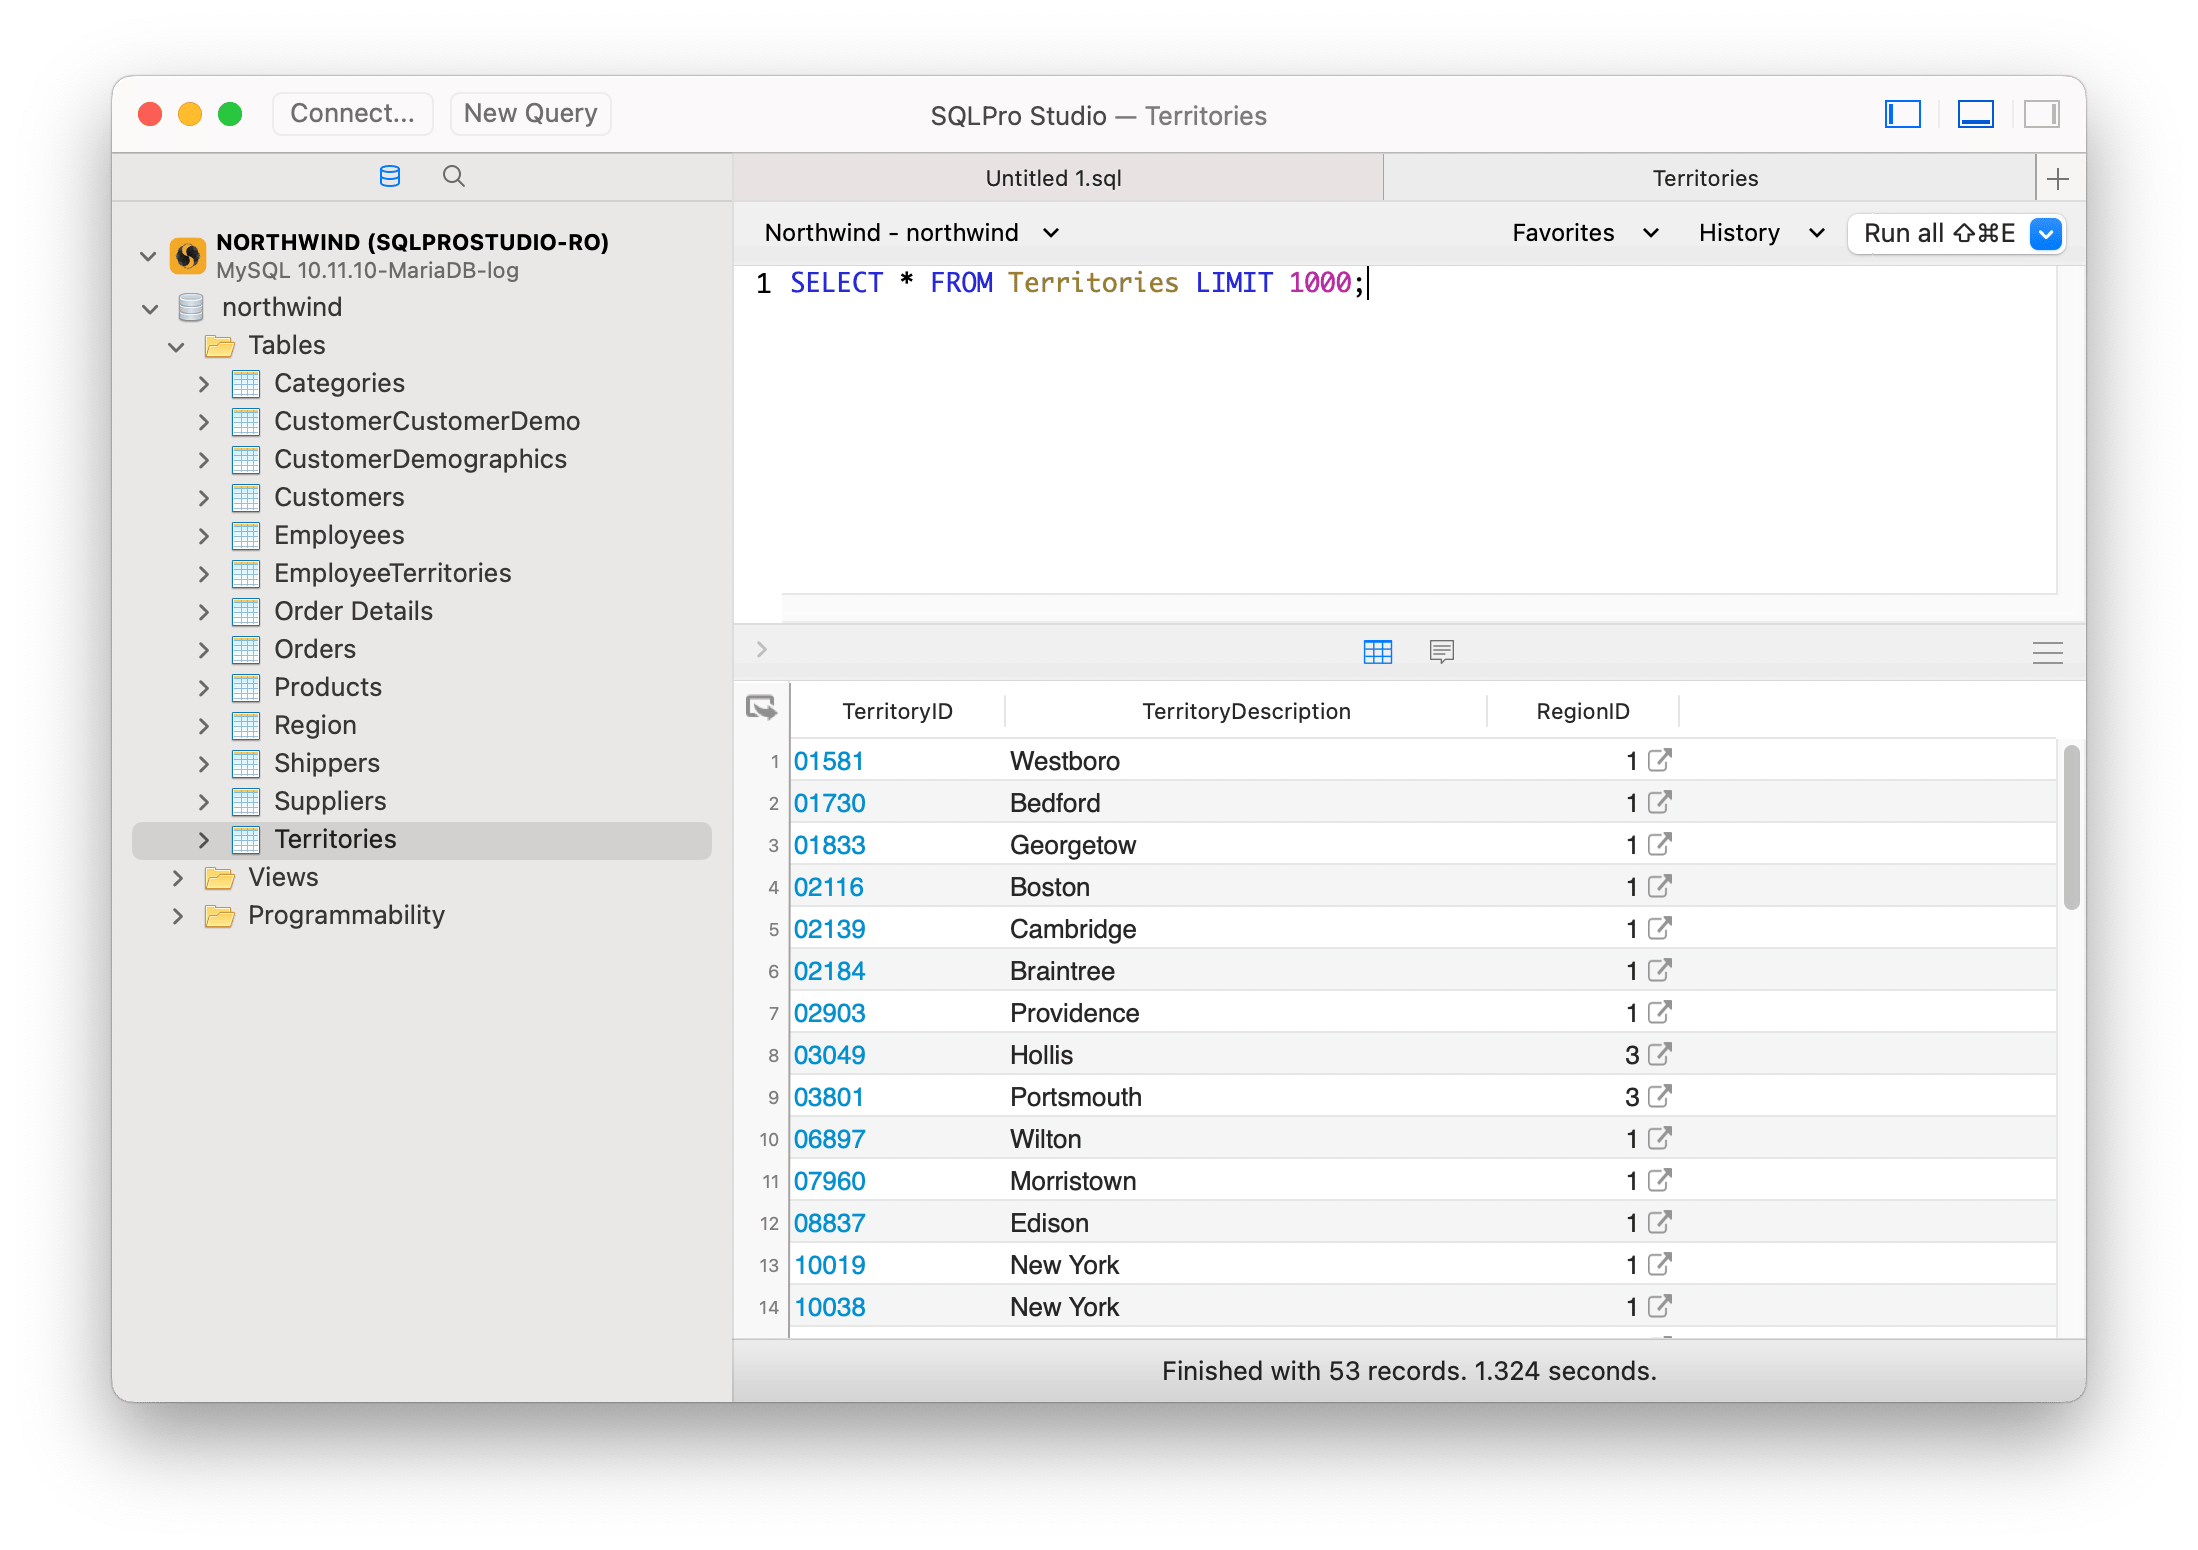Click the New Query button

pos(530,114)
